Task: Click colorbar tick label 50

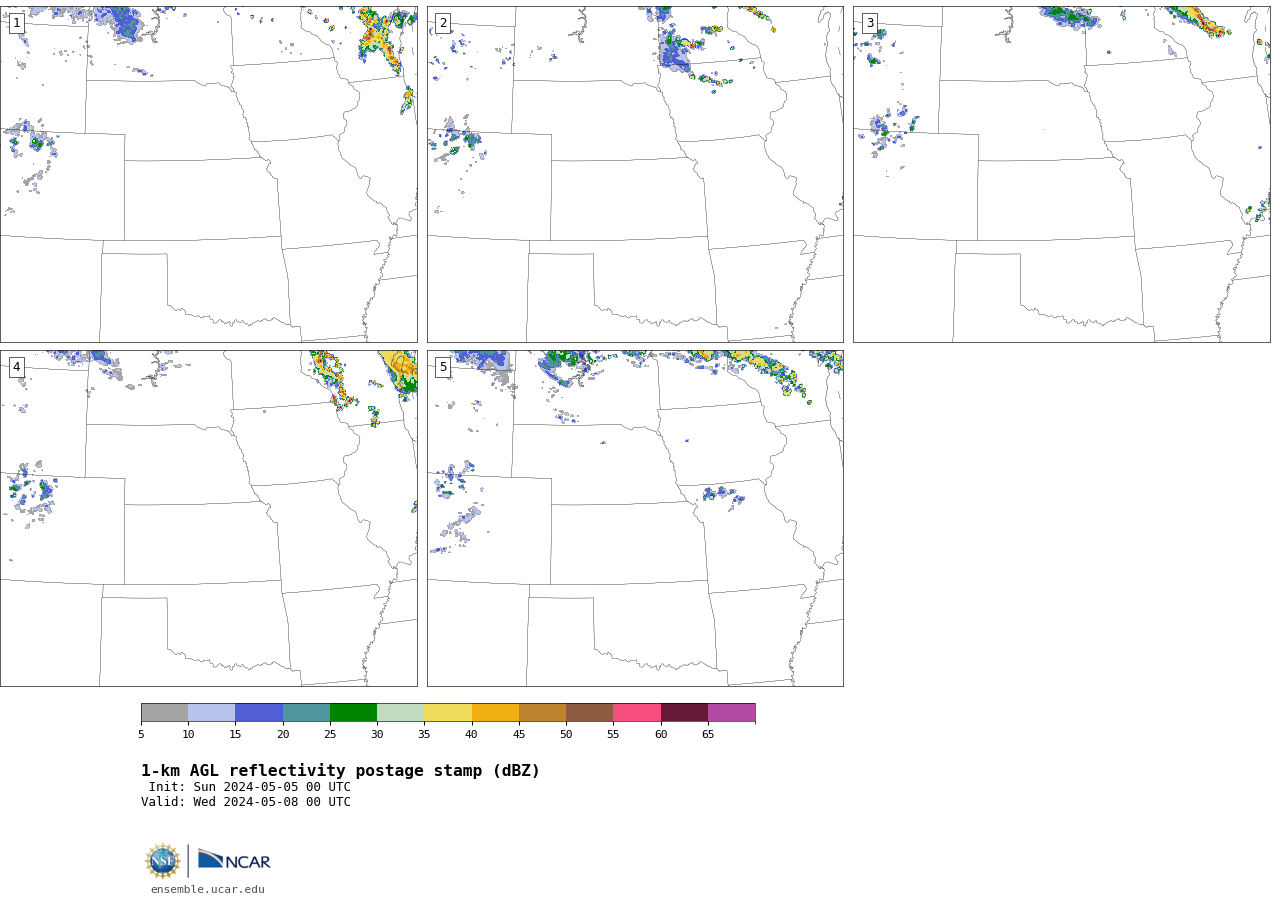Action: coord(566,735)
